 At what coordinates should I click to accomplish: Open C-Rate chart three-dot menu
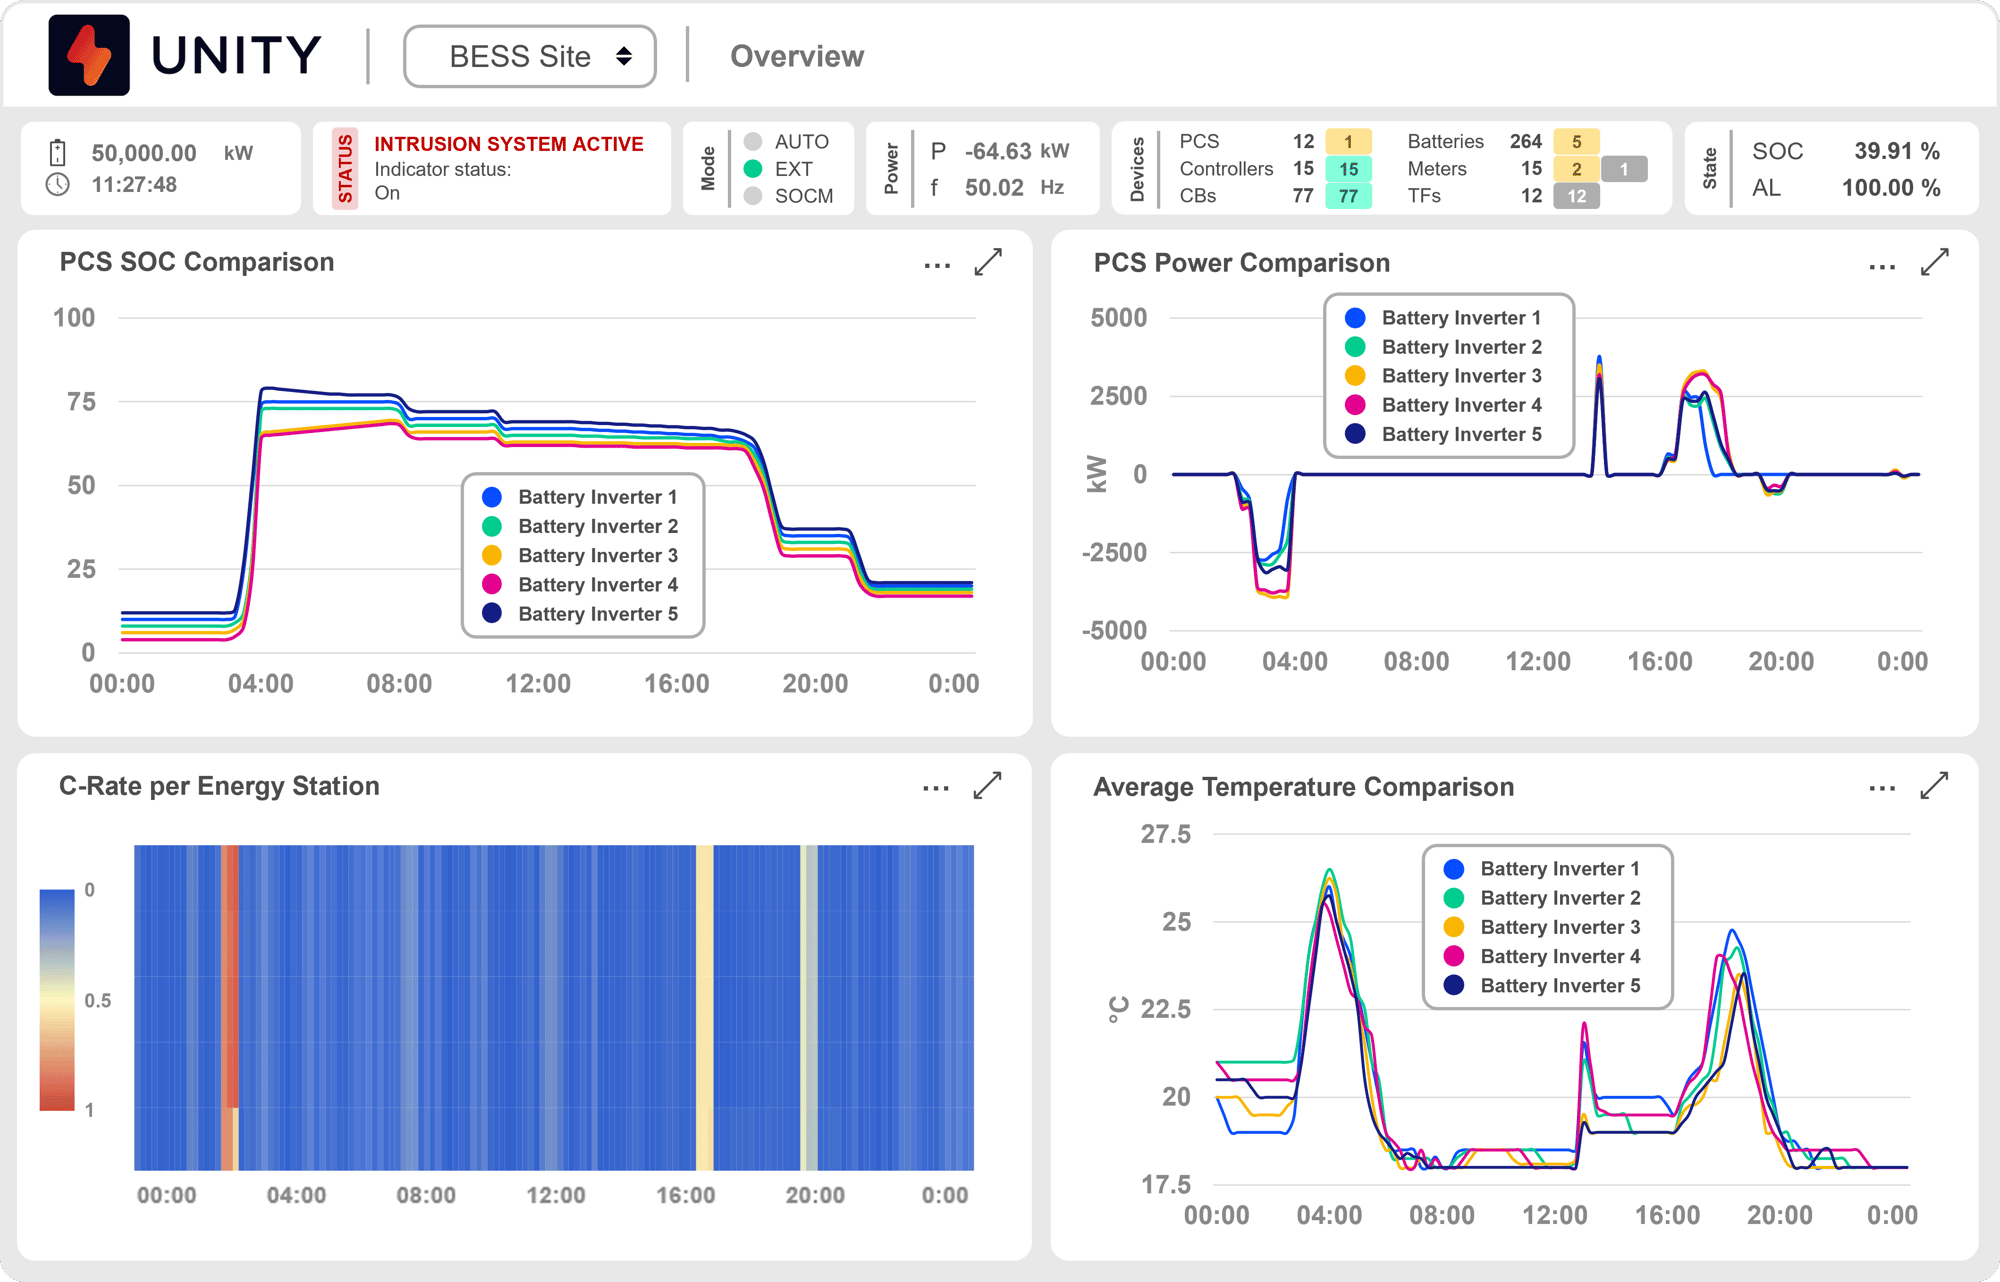coord(936,788)
